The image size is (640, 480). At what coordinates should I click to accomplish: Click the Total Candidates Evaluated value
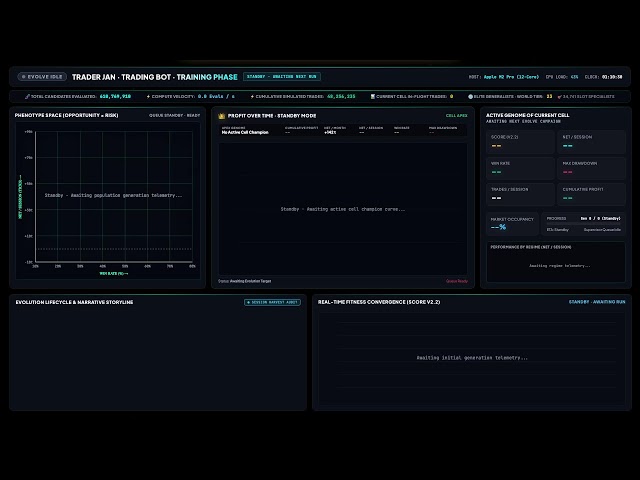115,97
